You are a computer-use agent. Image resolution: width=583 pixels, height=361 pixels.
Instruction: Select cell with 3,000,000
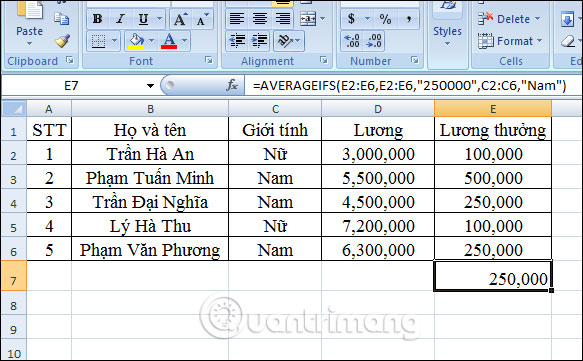378,153
